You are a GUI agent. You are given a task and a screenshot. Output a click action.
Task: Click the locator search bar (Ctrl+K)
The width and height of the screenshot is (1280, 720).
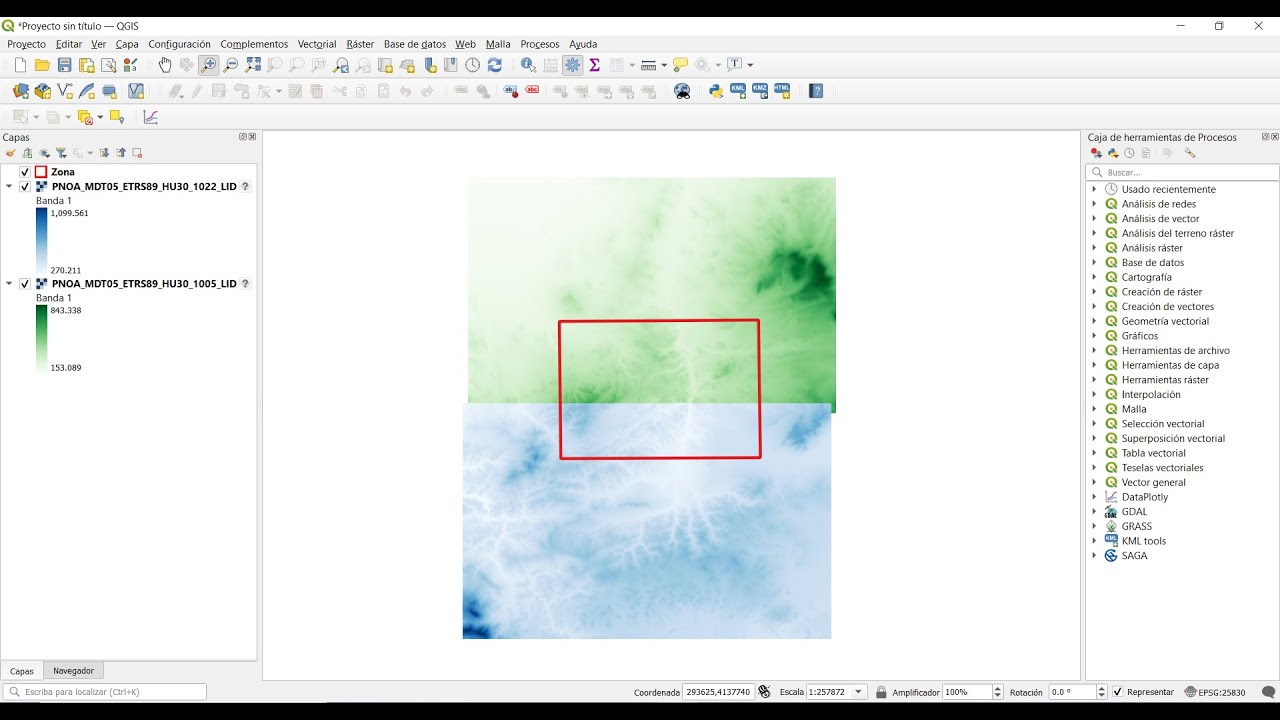[105, 692]
